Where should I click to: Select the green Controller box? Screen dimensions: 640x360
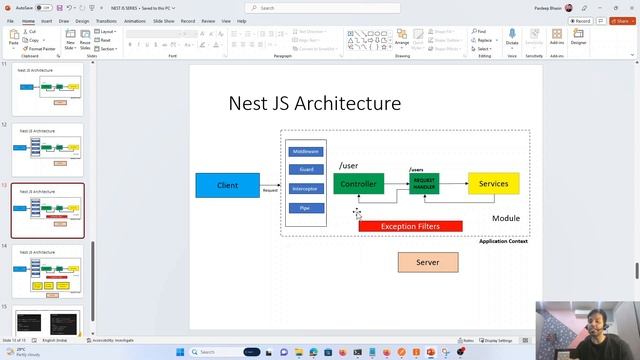pos(358,184)
